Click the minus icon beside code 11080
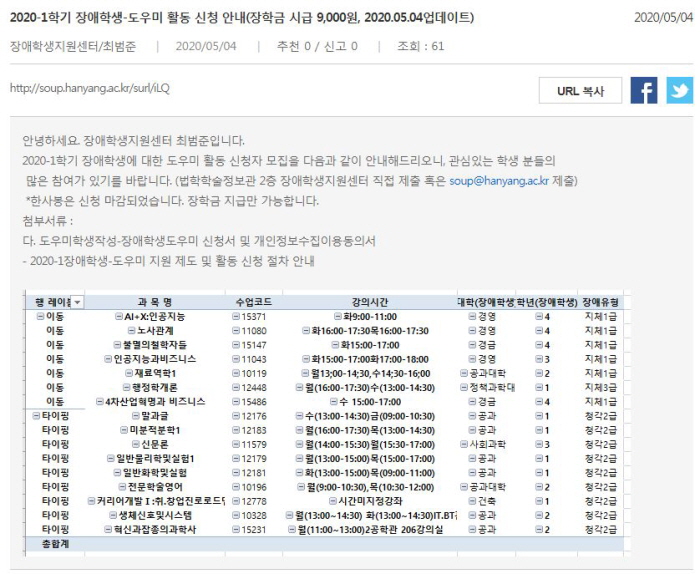Viewport: 700px width, 574px height. point(236,330)
